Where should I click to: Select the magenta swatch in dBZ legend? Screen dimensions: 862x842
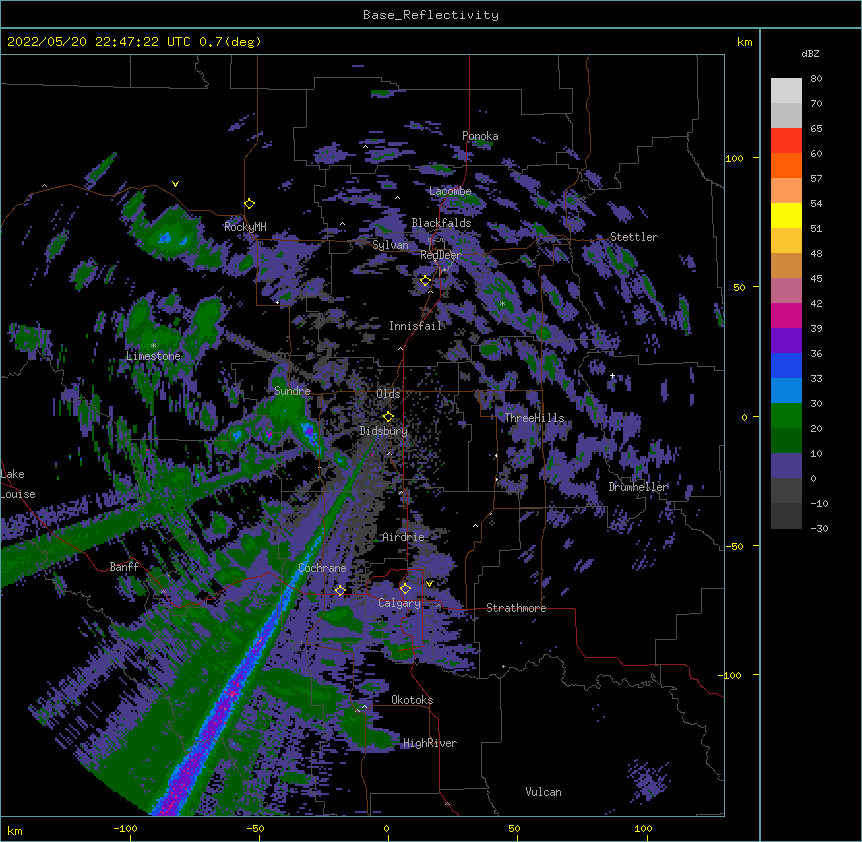pyautogui.click(x=786, y=315)
